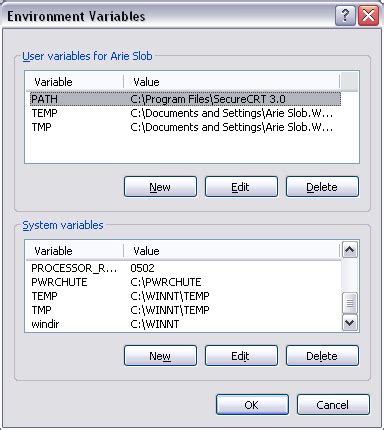
Task: Click the system variables scroll down arrow
Action: coord(350,323)
